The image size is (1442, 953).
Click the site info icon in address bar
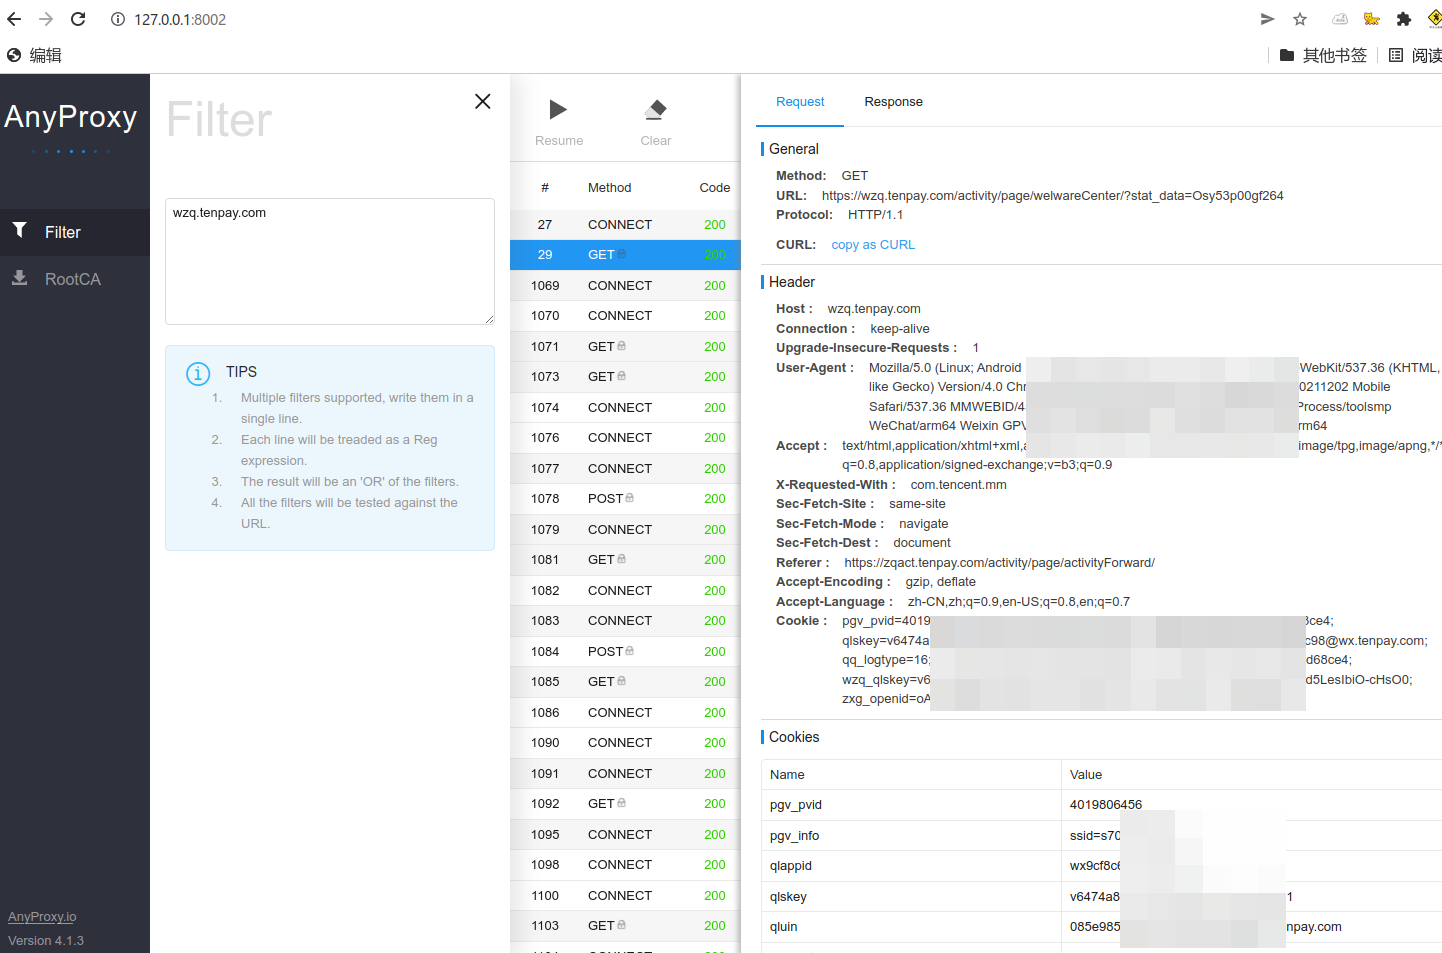click(117, 19)
